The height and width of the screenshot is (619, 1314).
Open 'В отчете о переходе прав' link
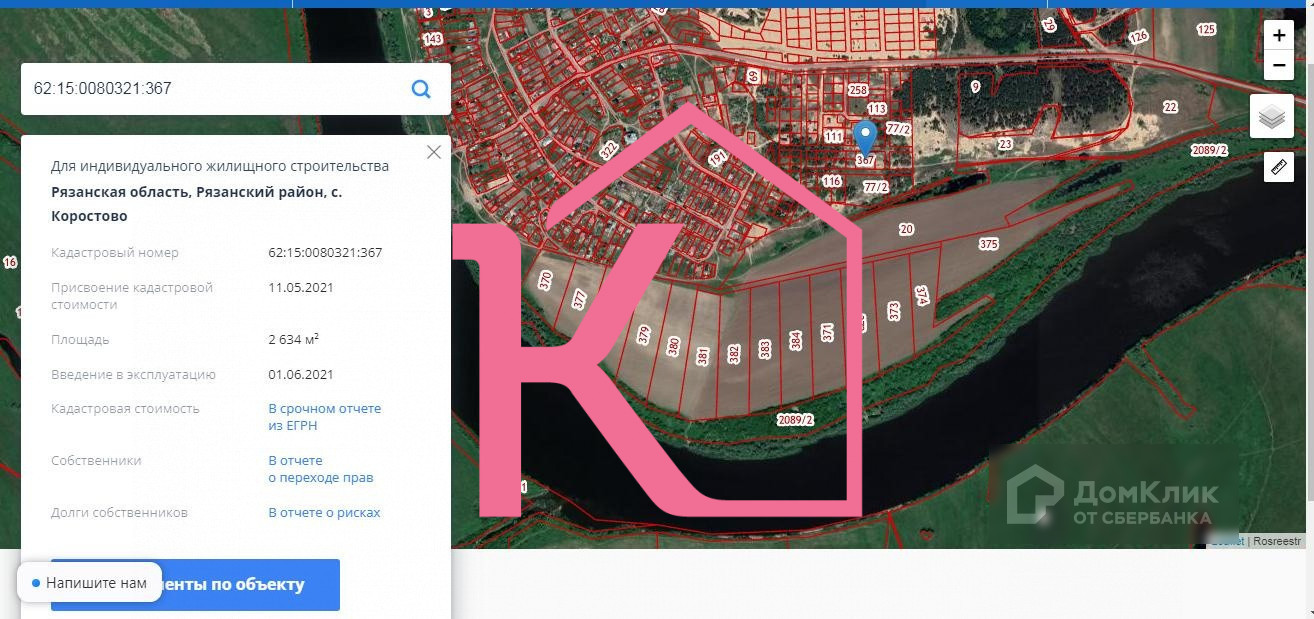tap(321, 469)
